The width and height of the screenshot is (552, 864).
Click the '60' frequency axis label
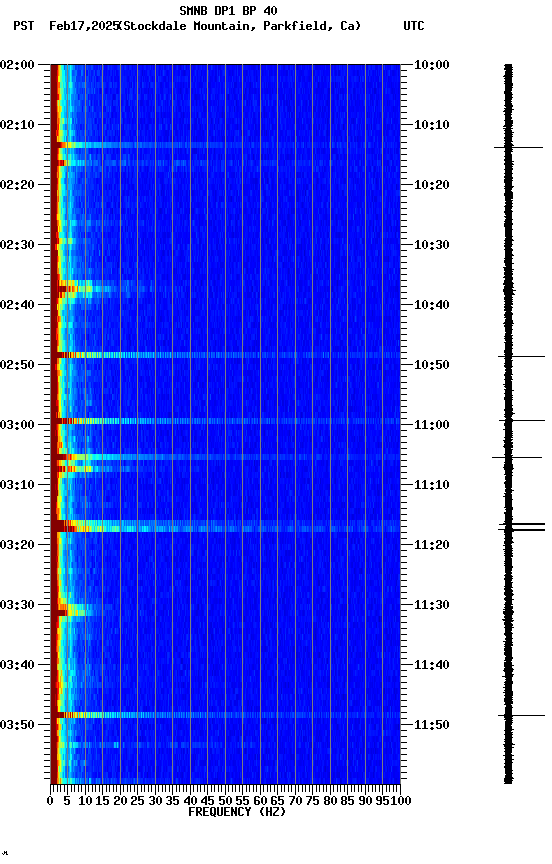[260, 801]
